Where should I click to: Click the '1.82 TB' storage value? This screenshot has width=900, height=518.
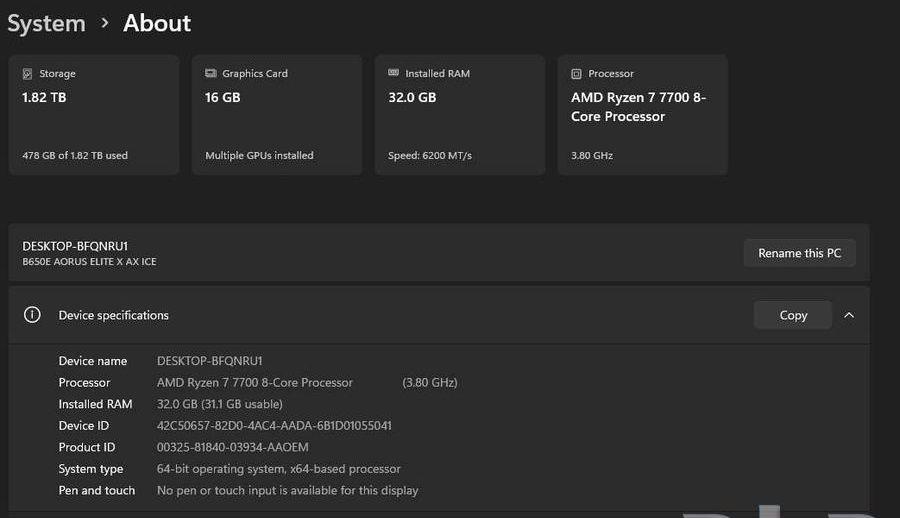click(44, 98)
